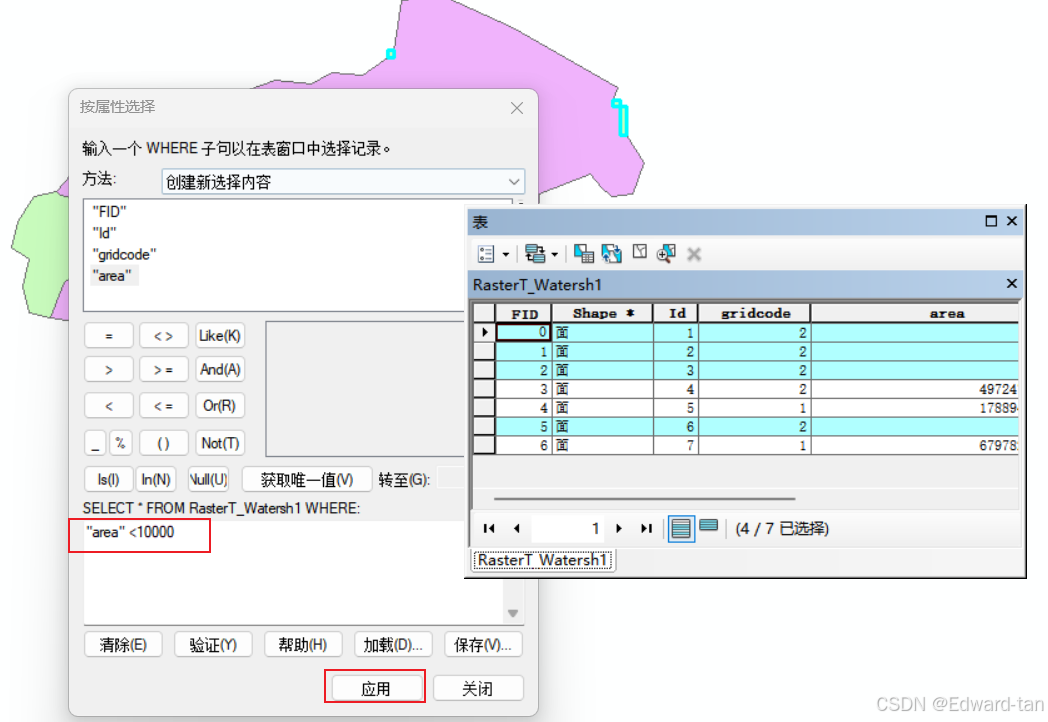Screen dimensions: 1048x722
Task: Select the "FID" field in list
Action: [110, 212]
